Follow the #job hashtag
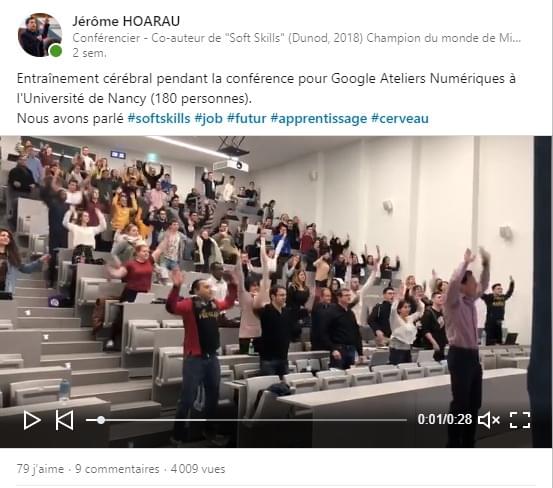 [x=208, y=118]
